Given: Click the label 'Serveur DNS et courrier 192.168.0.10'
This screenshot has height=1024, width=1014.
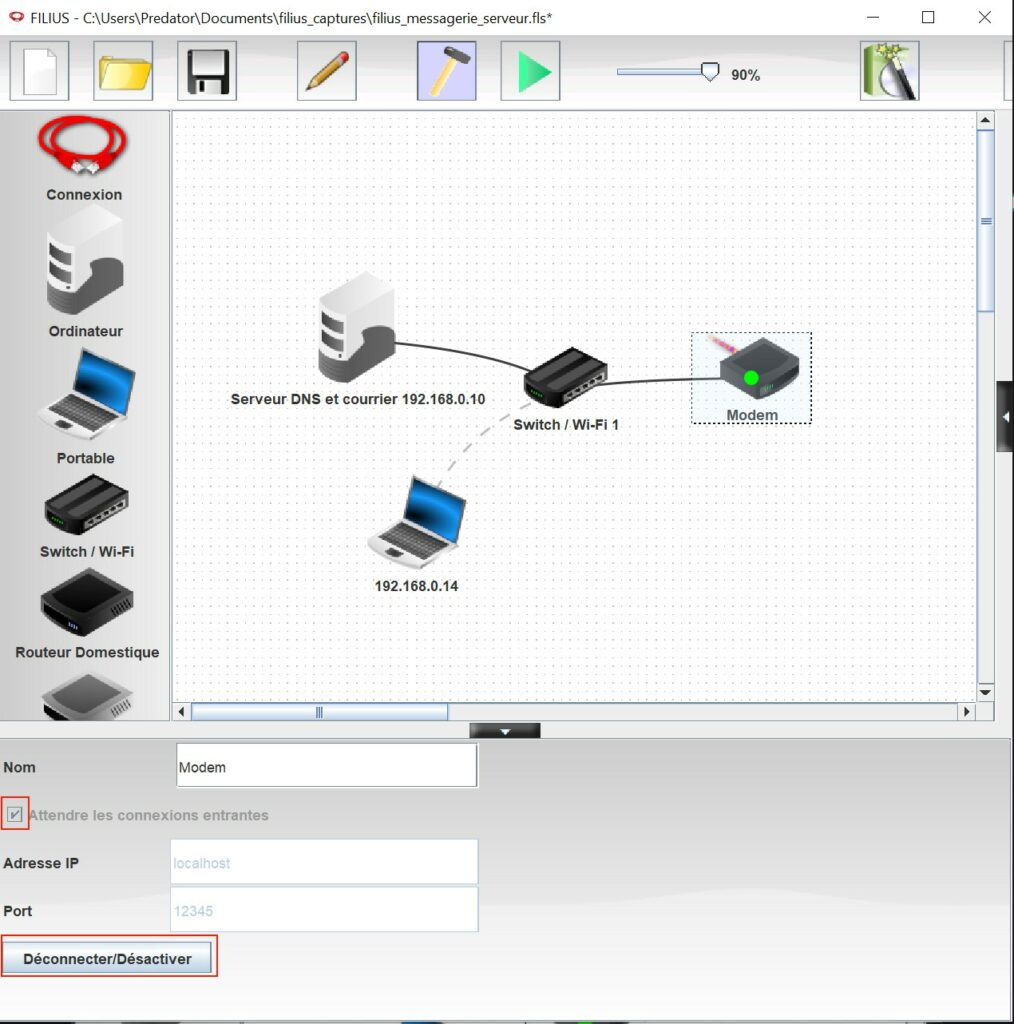Looking at the screenshot, I should point(358,399).
